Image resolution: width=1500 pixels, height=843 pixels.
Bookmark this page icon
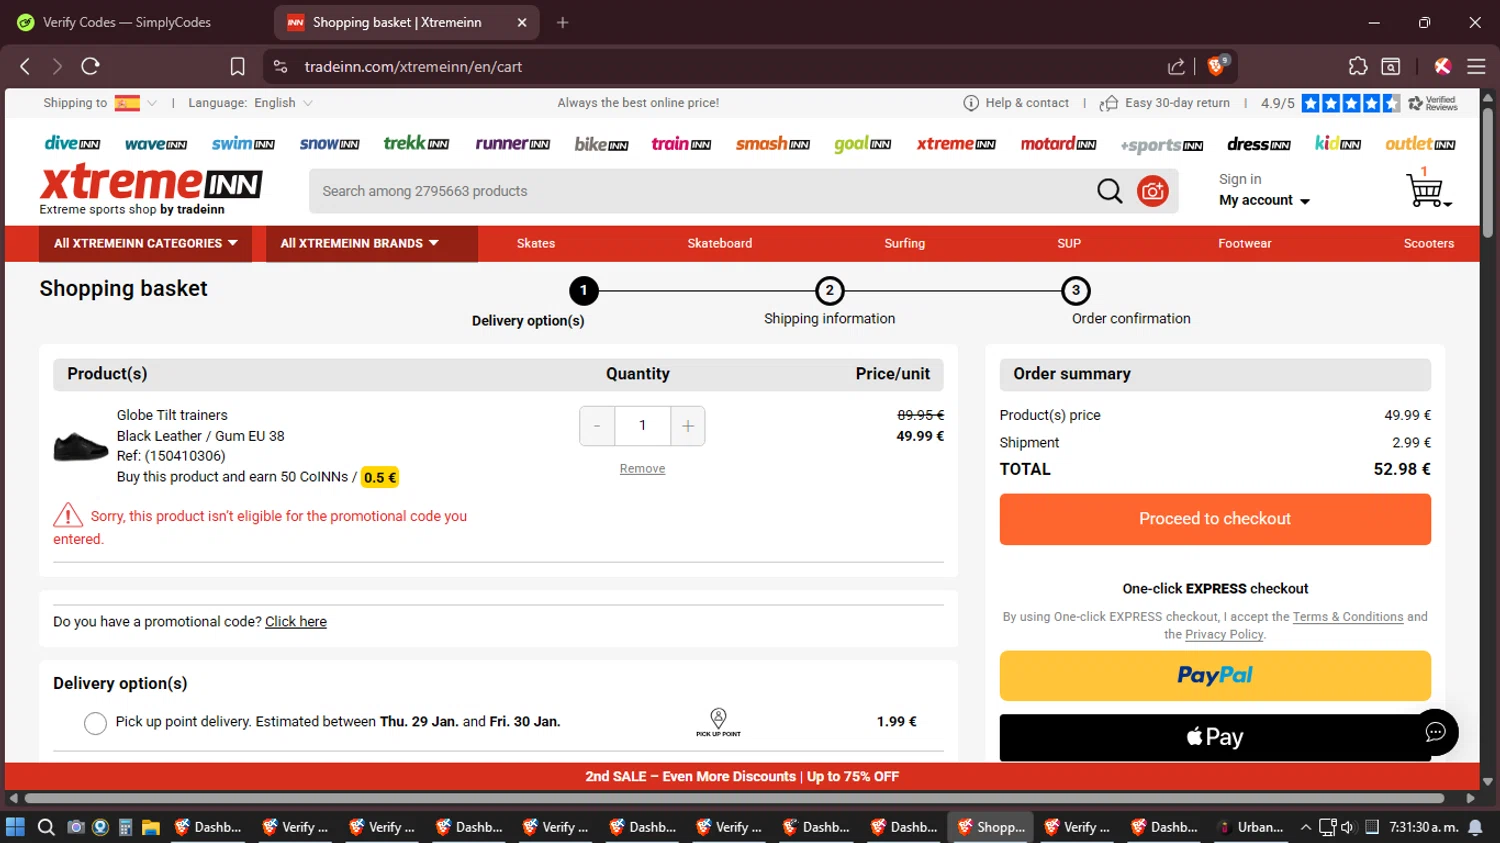click(x=237, y=67)
